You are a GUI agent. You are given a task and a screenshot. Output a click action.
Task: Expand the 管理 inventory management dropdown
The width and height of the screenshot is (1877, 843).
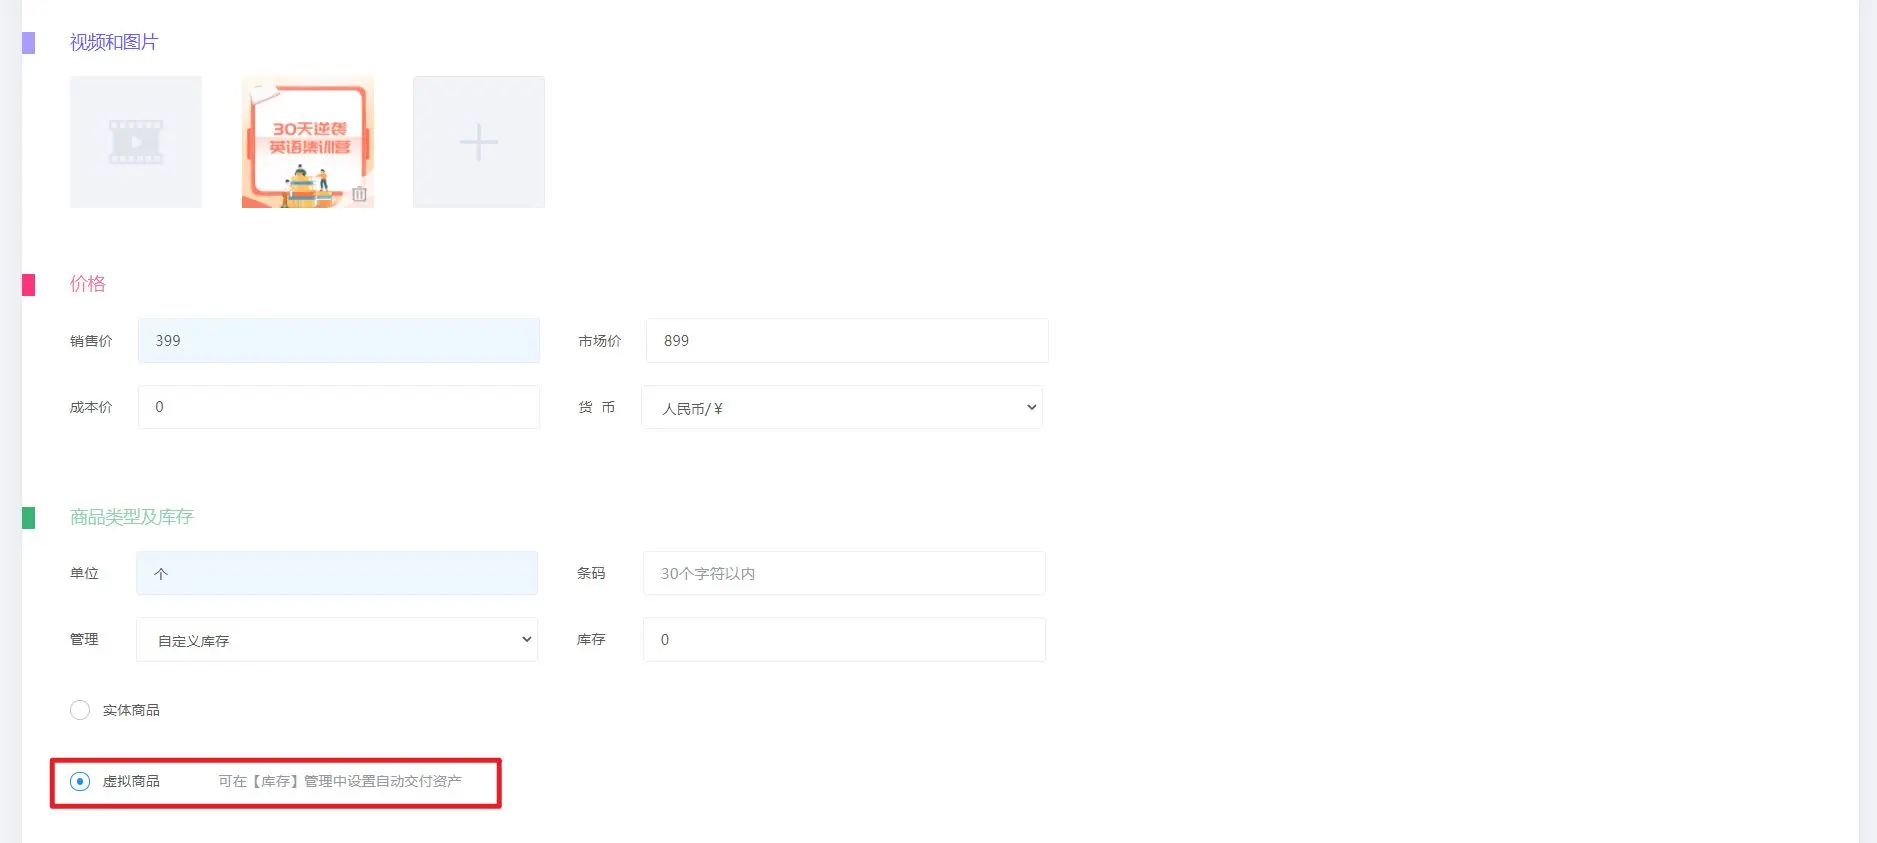(337, 640)
